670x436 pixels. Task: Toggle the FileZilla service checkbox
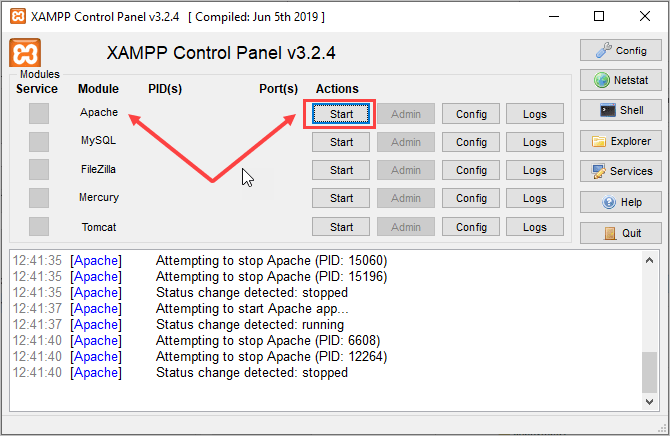click(x=39, y=170)
